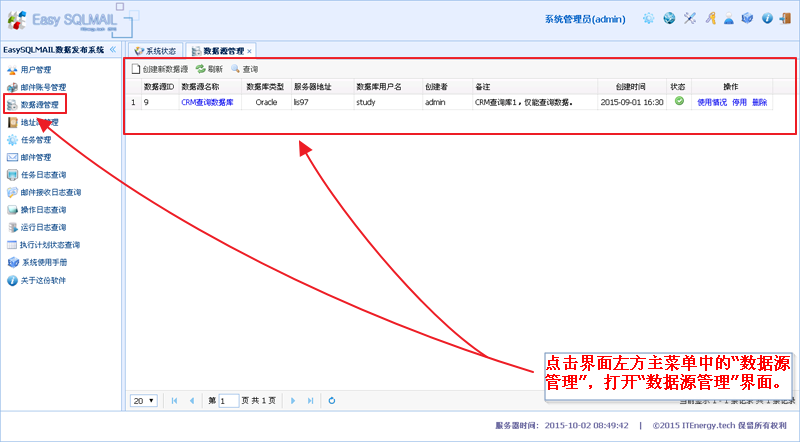Click the page number input field
This screenshot has width=800, height=442.
tap(229, 401)
